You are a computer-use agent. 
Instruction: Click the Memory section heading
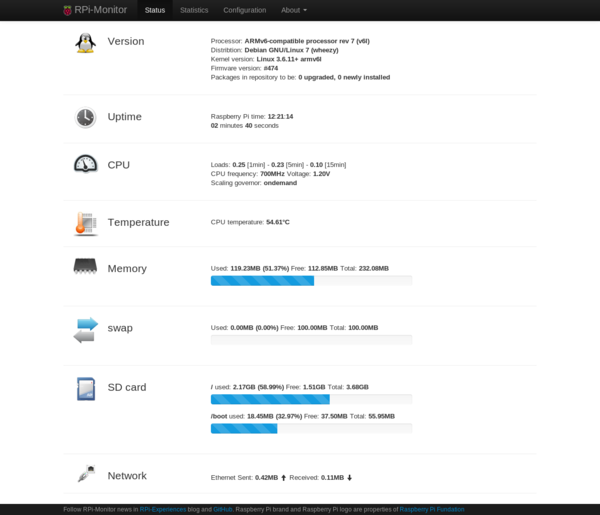coord(127,269)
